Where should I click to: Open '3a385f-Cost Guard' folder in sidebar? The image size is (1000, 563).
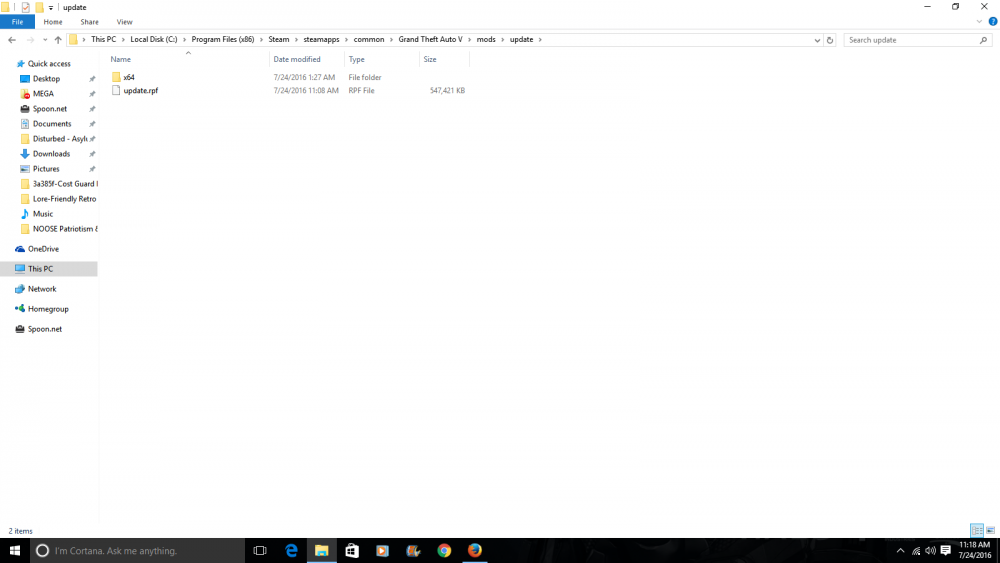point(65,184)
